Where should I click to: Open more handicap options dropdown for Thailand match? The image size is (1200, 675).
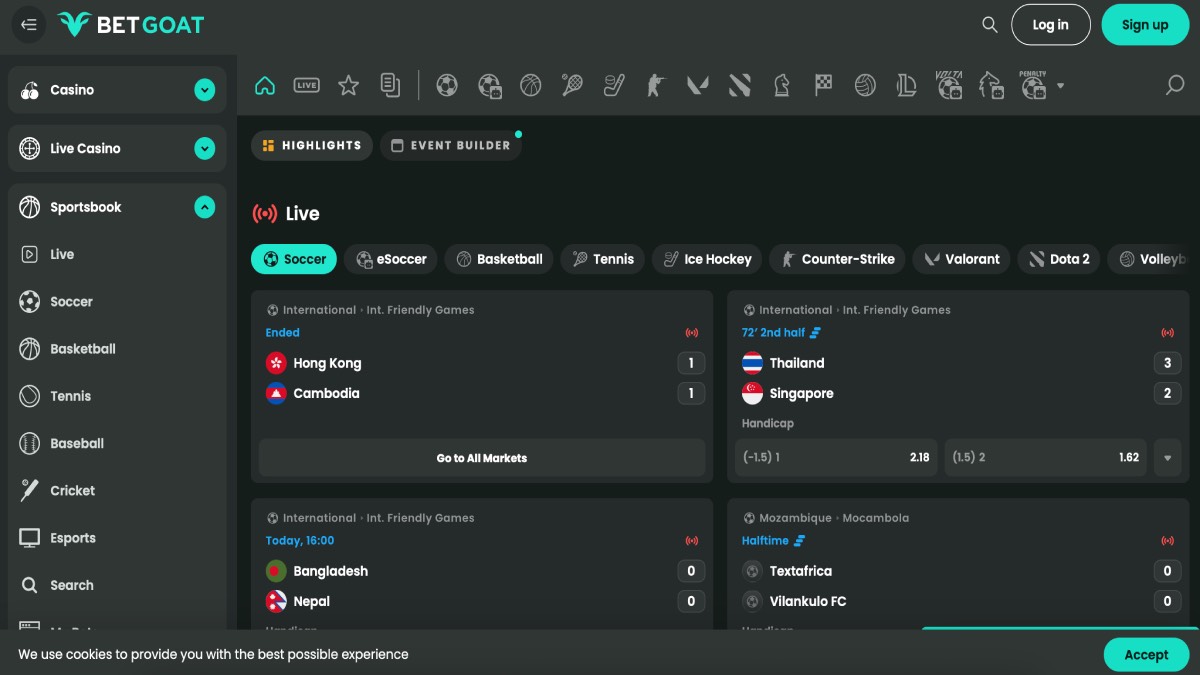[1167, 458]
